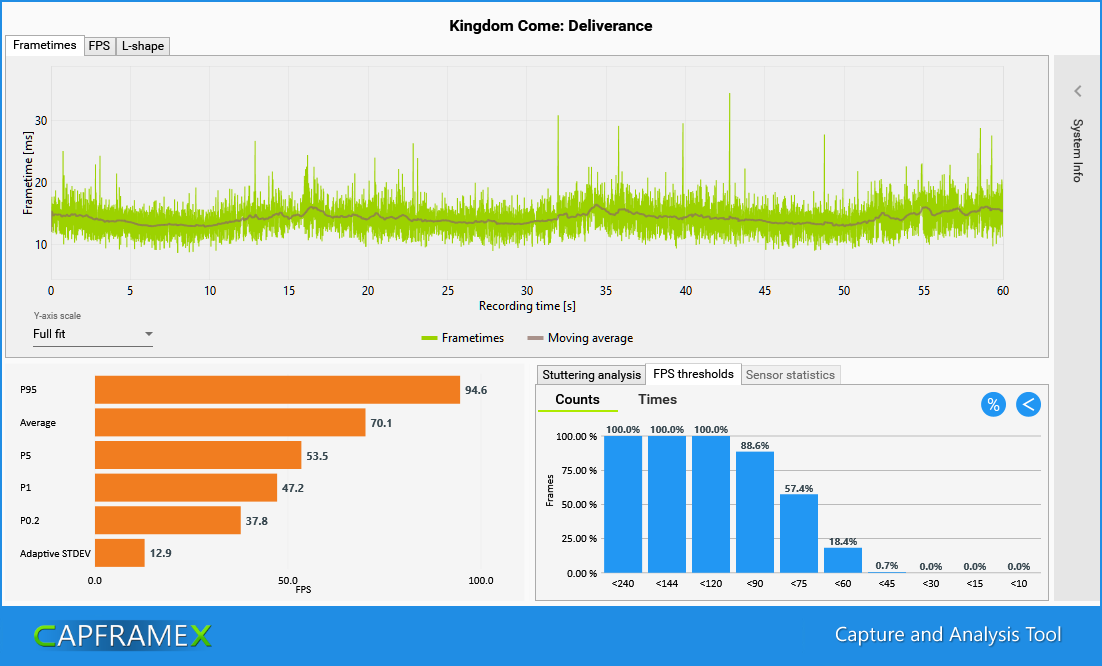Select the Stuttering analysis tab

(x=591, y=374)
